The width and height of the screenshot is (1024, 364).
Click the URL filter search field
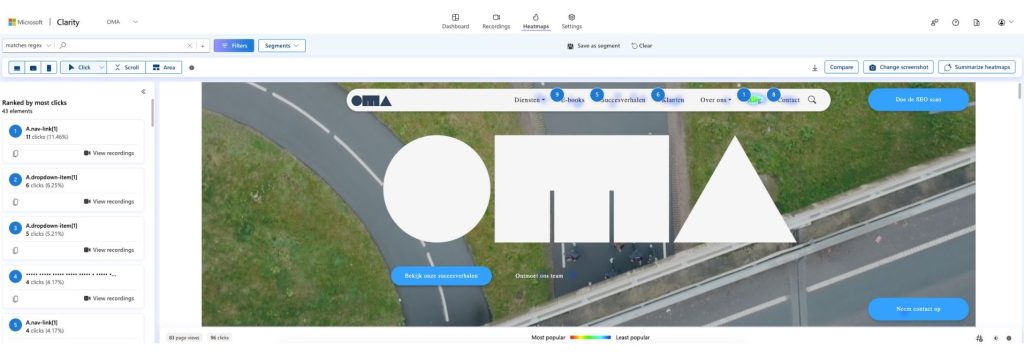pos(124,46)
